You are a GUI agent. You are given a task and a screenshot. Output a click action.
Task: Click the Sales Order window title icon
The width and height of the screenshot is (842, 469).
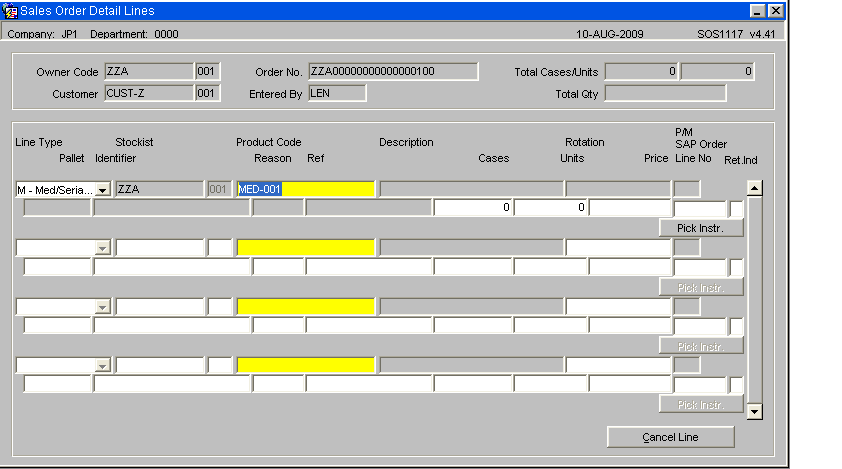[10, 11]
